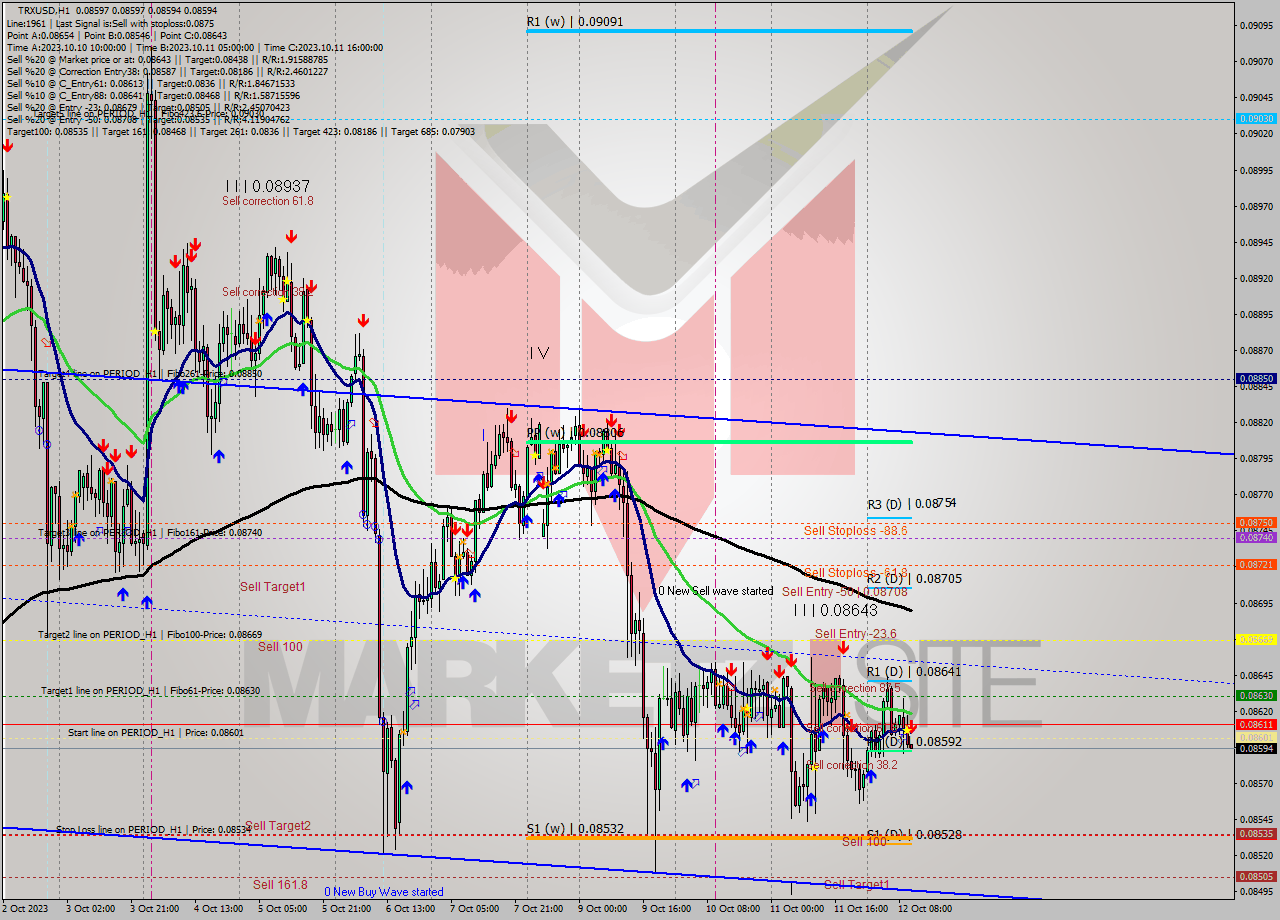This screenshot has height=920, width=1280.
Task: Click the 0.08850 blue price tag on axis
Action: pyautogui.click(x=1256, y=379)
